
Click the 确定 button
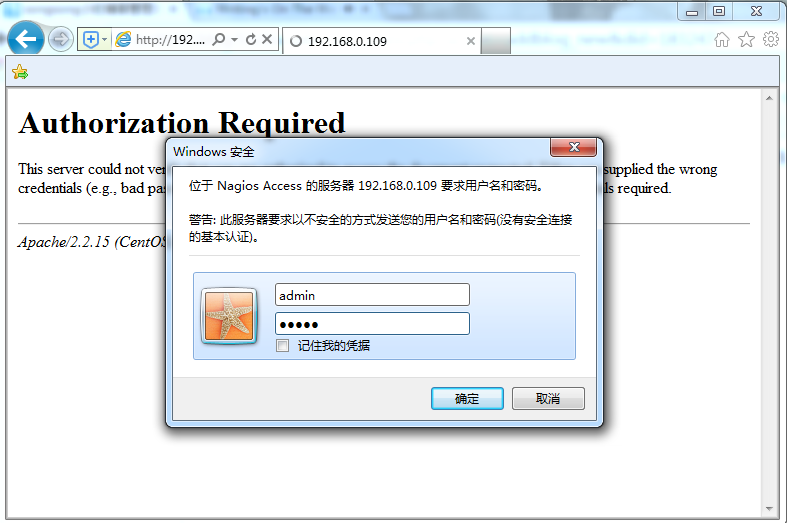(467, 399)
